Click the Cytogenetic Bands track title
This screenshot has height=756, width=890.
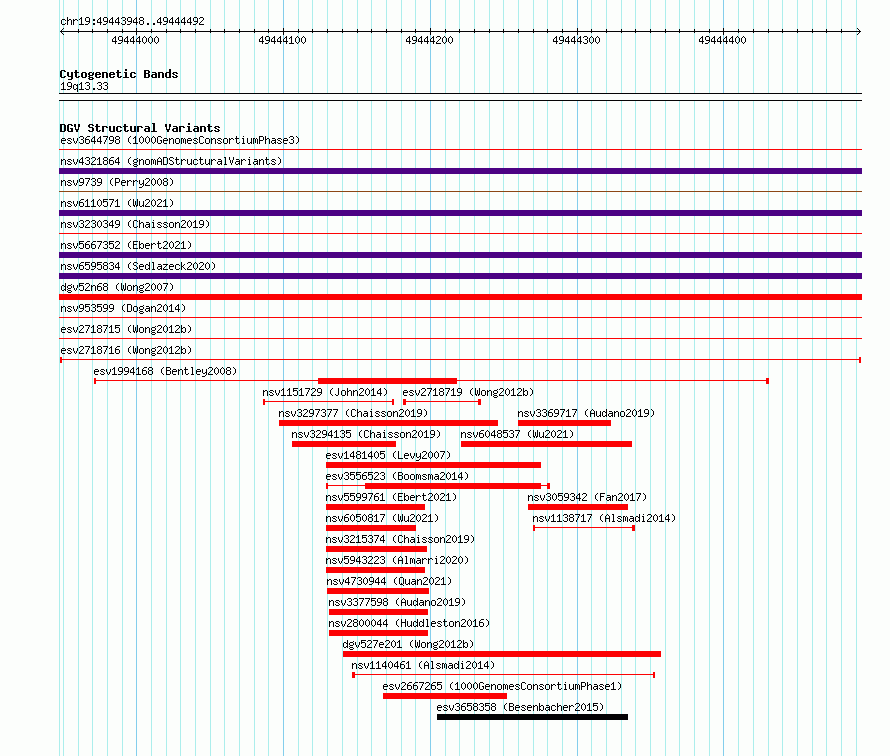point(119,74)
